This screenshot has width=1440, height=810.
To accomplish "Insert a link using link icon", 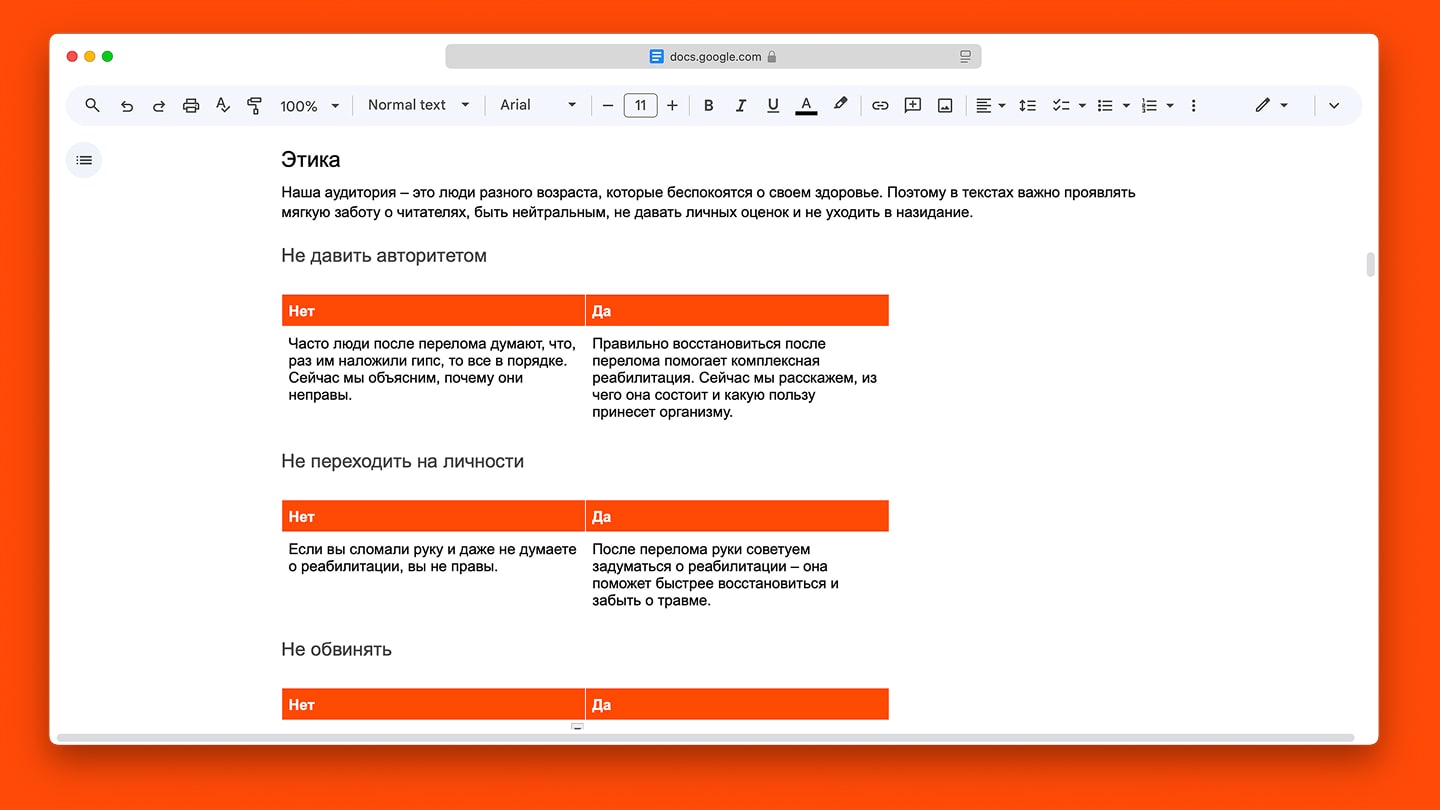I will pos(880,105).
